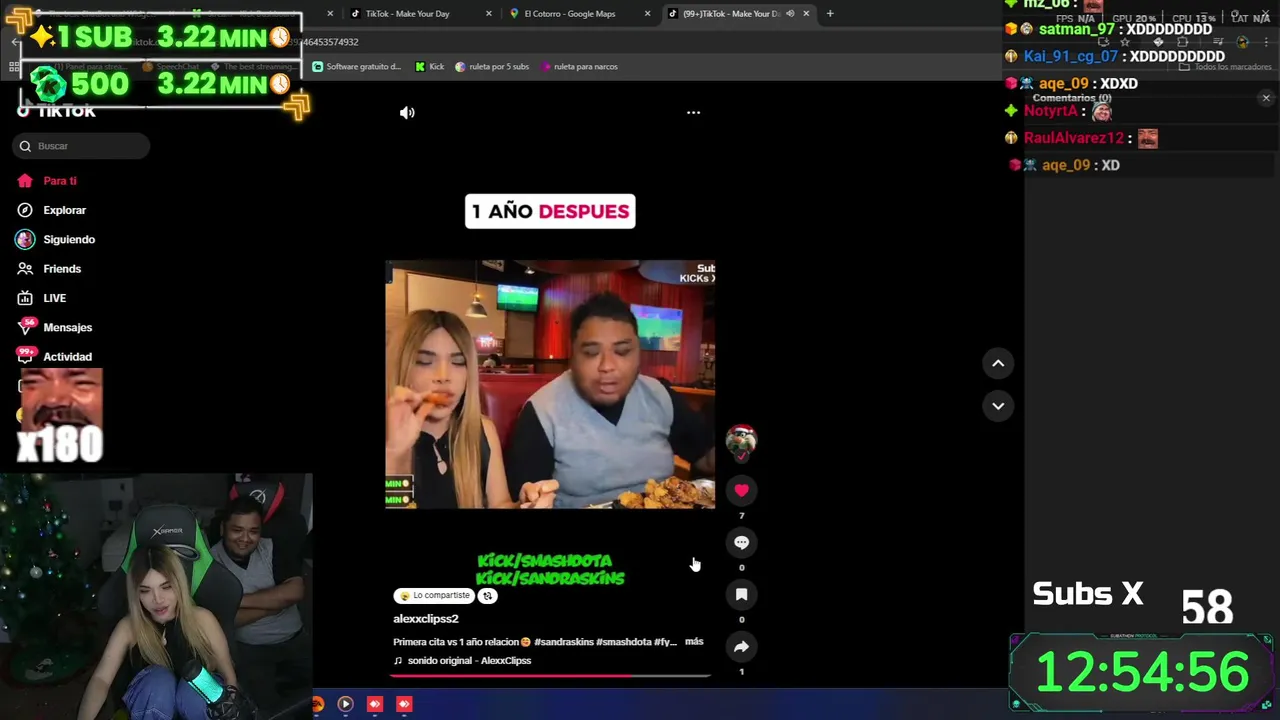Open the Kick bookmark

pos(430,67)
